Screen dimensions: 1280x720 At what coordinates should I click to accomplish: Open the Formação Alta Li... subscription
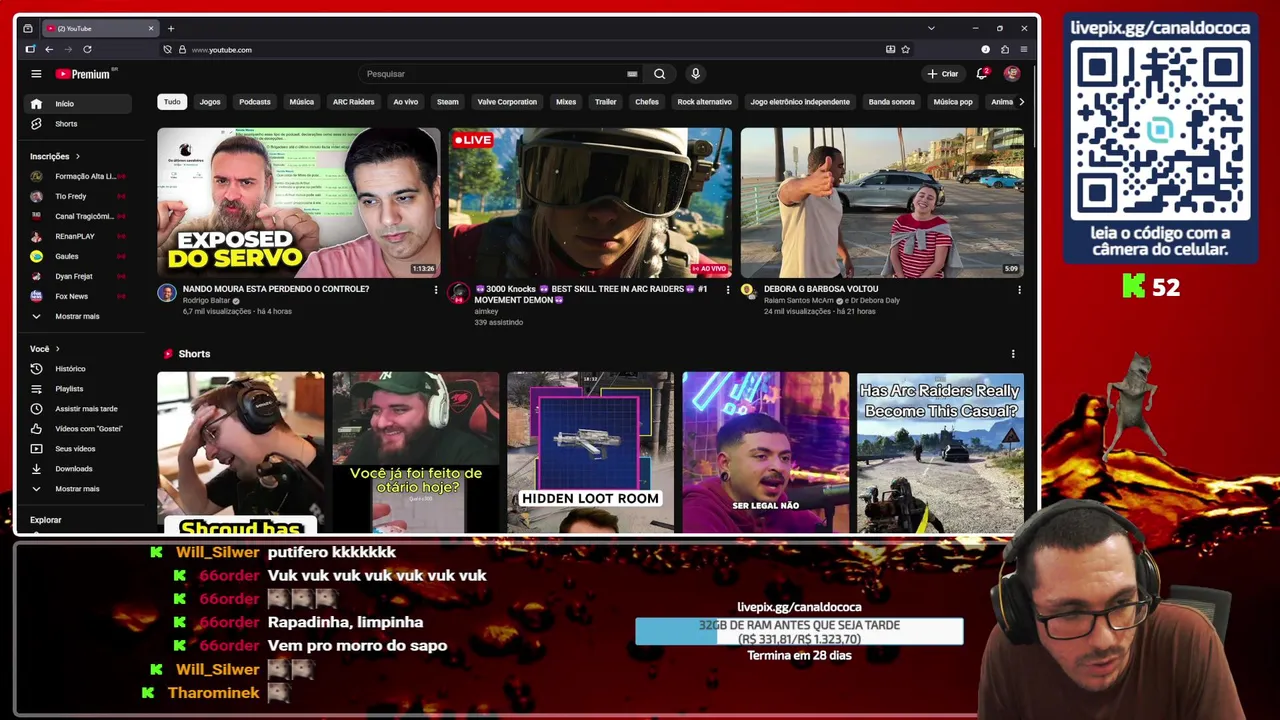point(78,177)
